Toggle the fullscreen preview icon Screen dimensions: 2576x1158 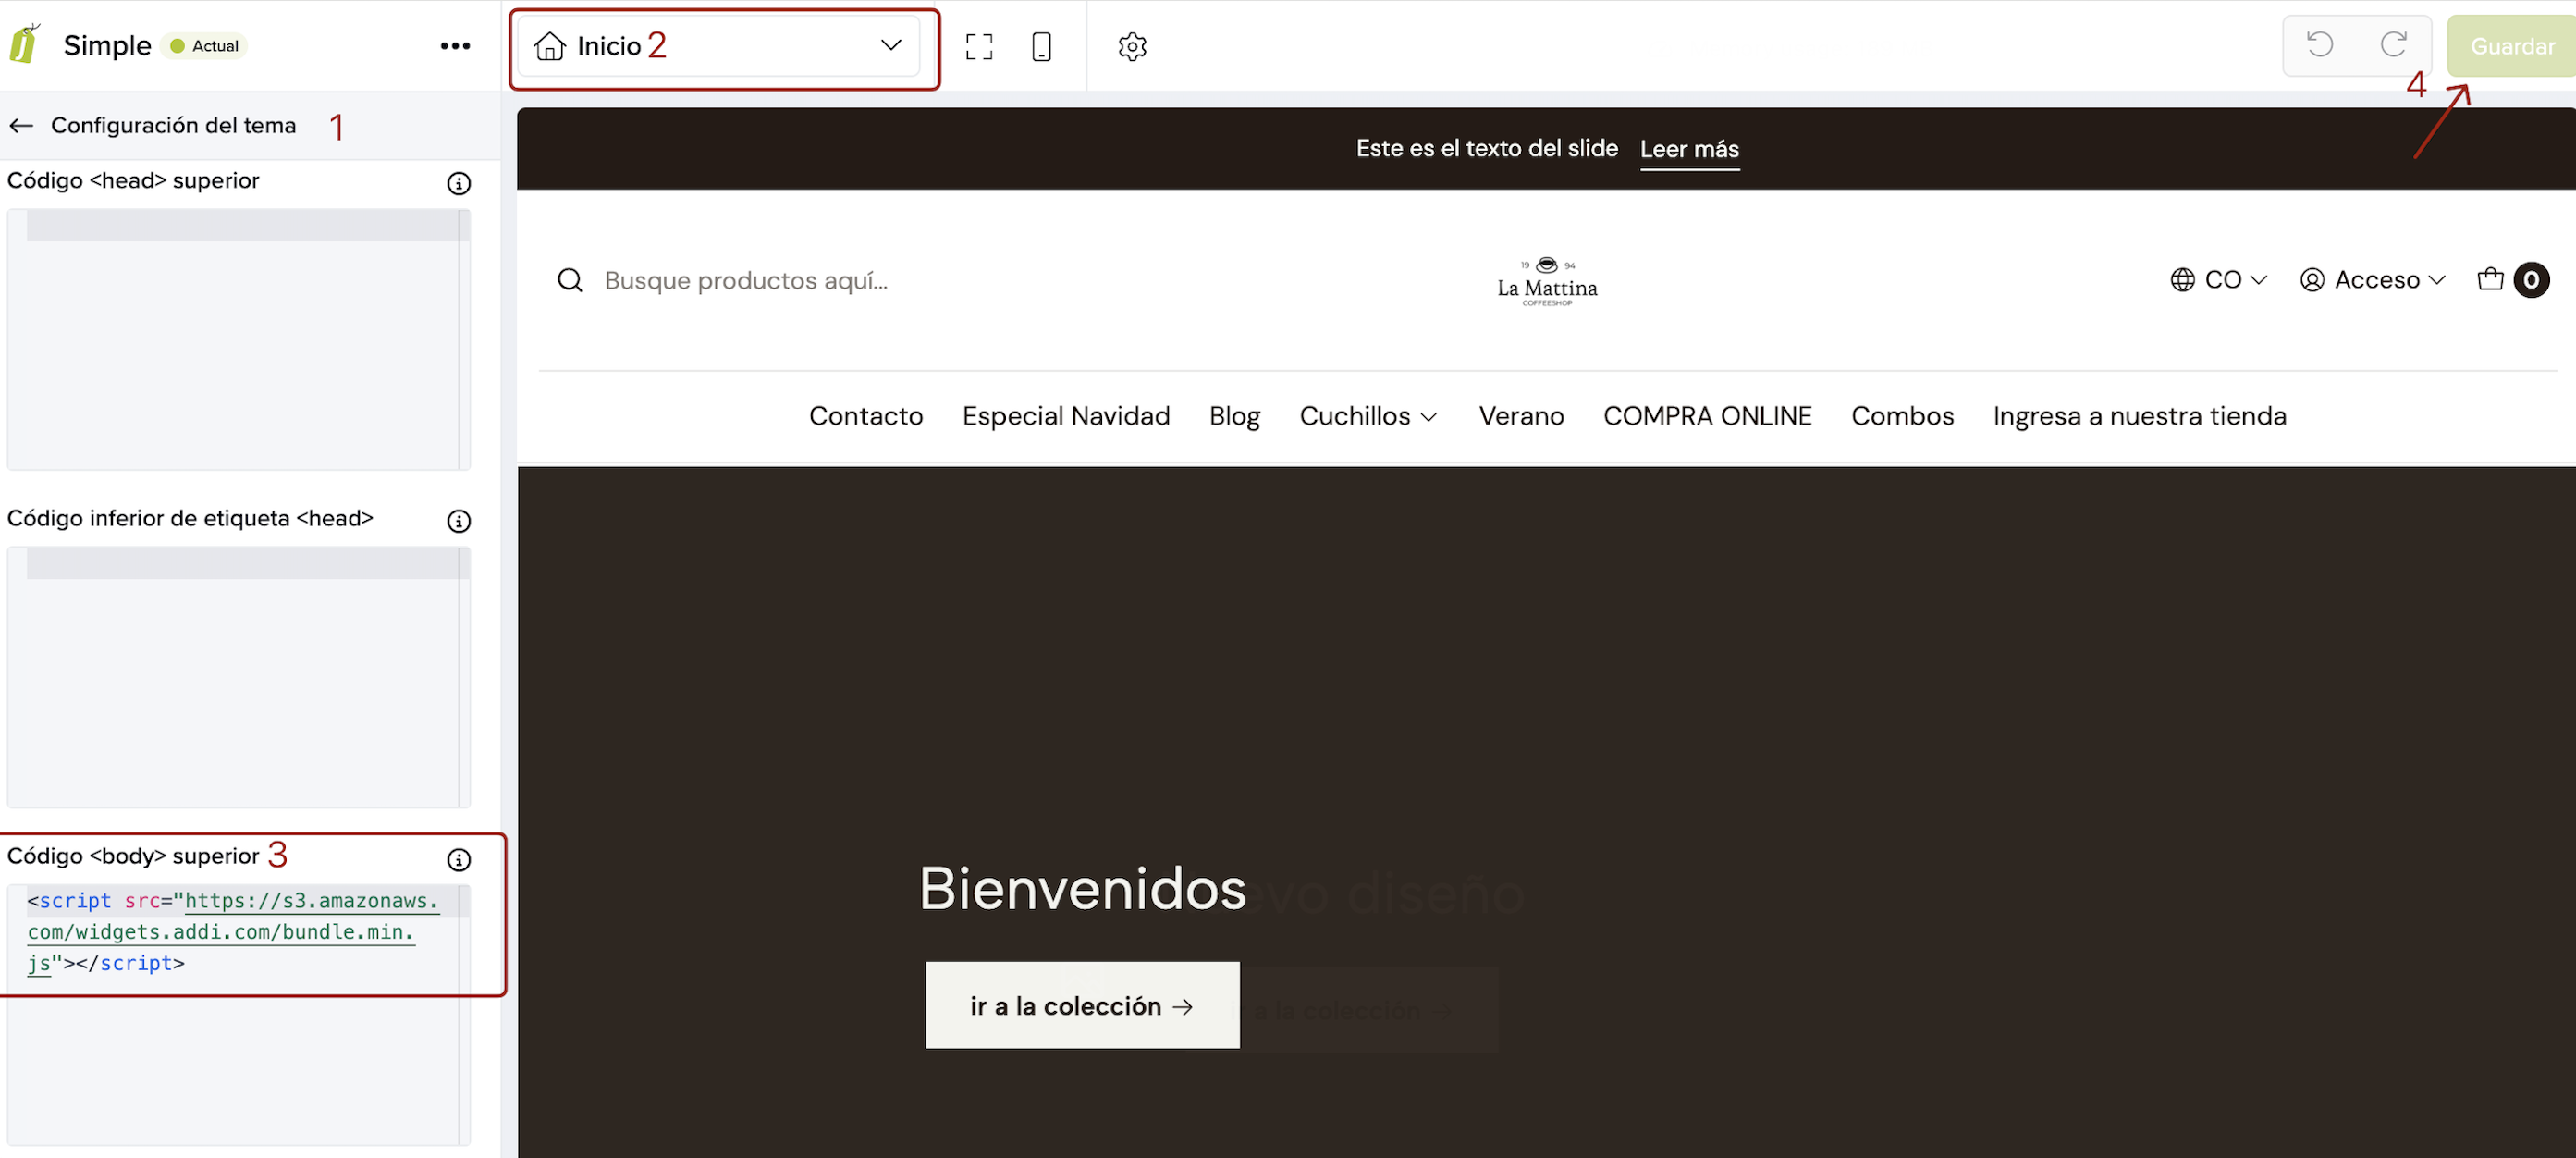[979, 46]
